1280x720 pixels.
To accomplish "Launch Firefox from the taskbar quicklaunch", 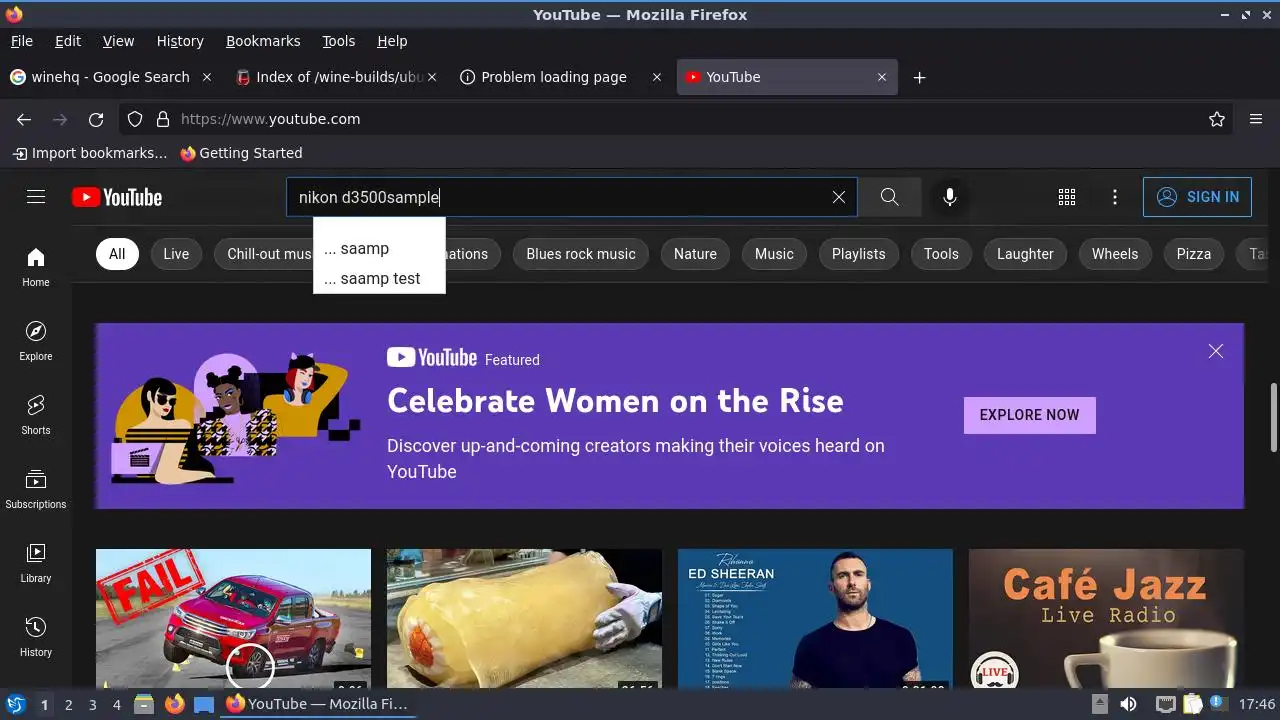I will pos(174,704).
